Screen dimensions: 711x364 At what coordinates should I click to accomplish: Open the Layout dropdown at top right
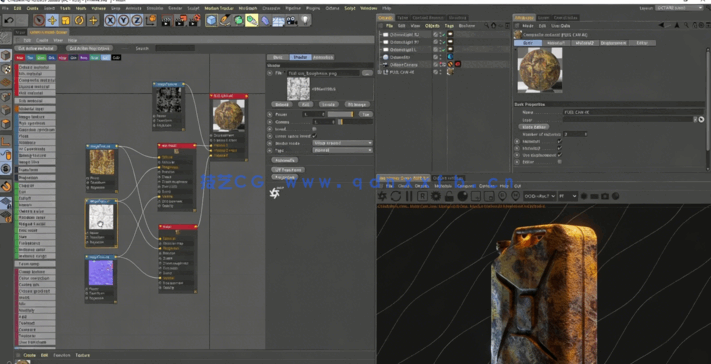coord(680,8)
